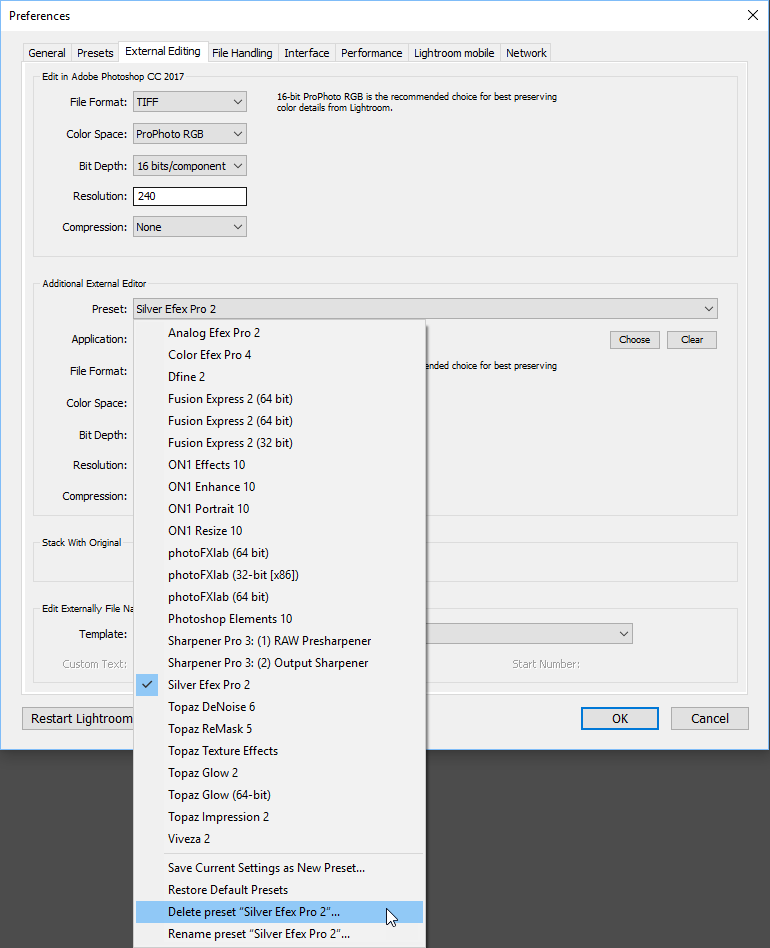Select Analog Efex Pro 2 preset
The image size is (770, 948).
[279, 333]
